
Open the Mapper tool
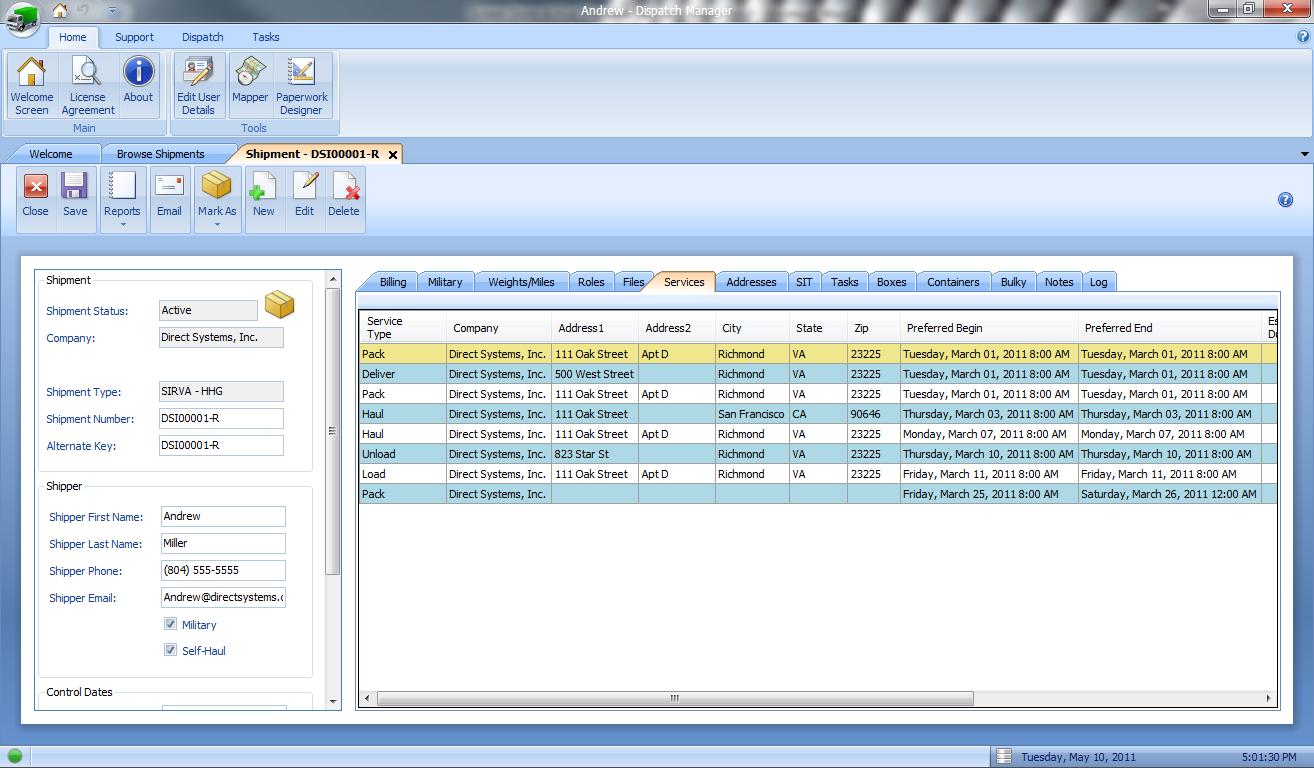249,83
